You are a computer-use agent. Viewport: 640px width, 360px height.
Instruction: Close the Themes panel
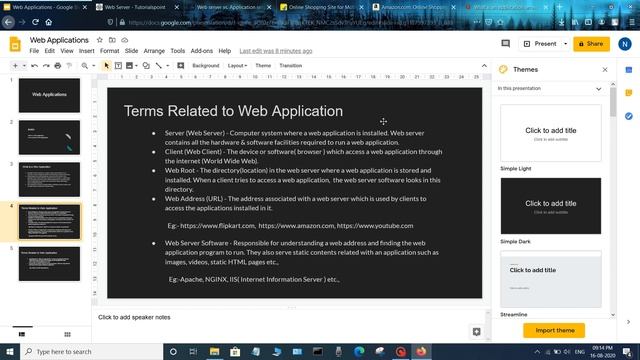605,70
